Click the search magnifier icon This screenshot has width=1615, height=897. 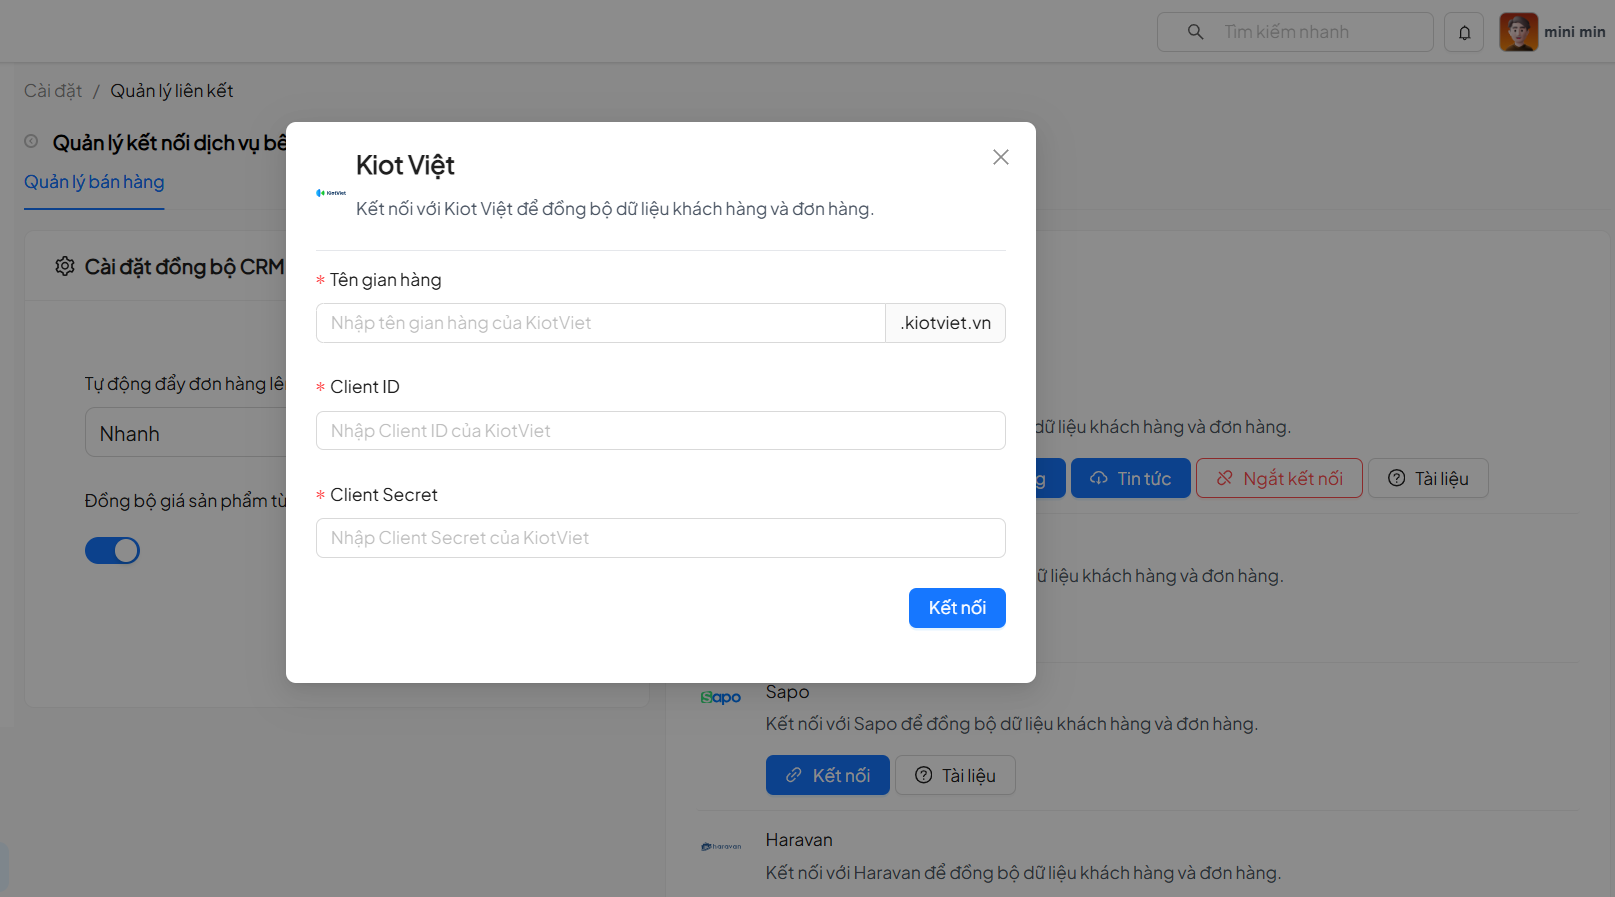[x=1195, y=32]
